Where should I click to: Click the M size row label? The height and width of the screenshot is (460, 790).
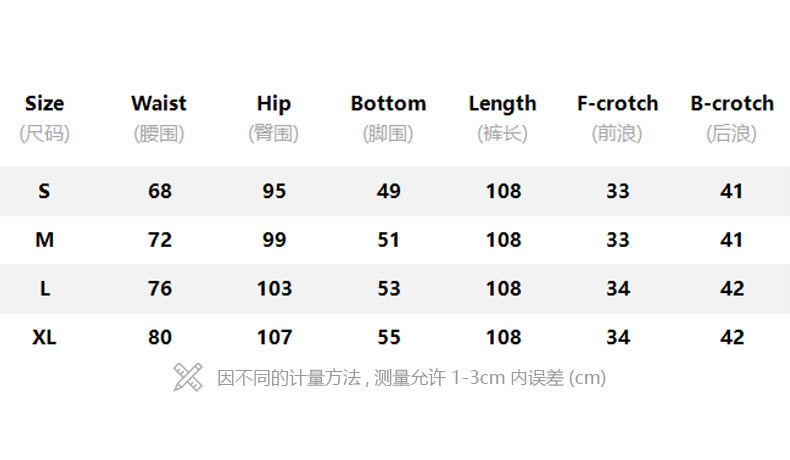coord(44,240)
